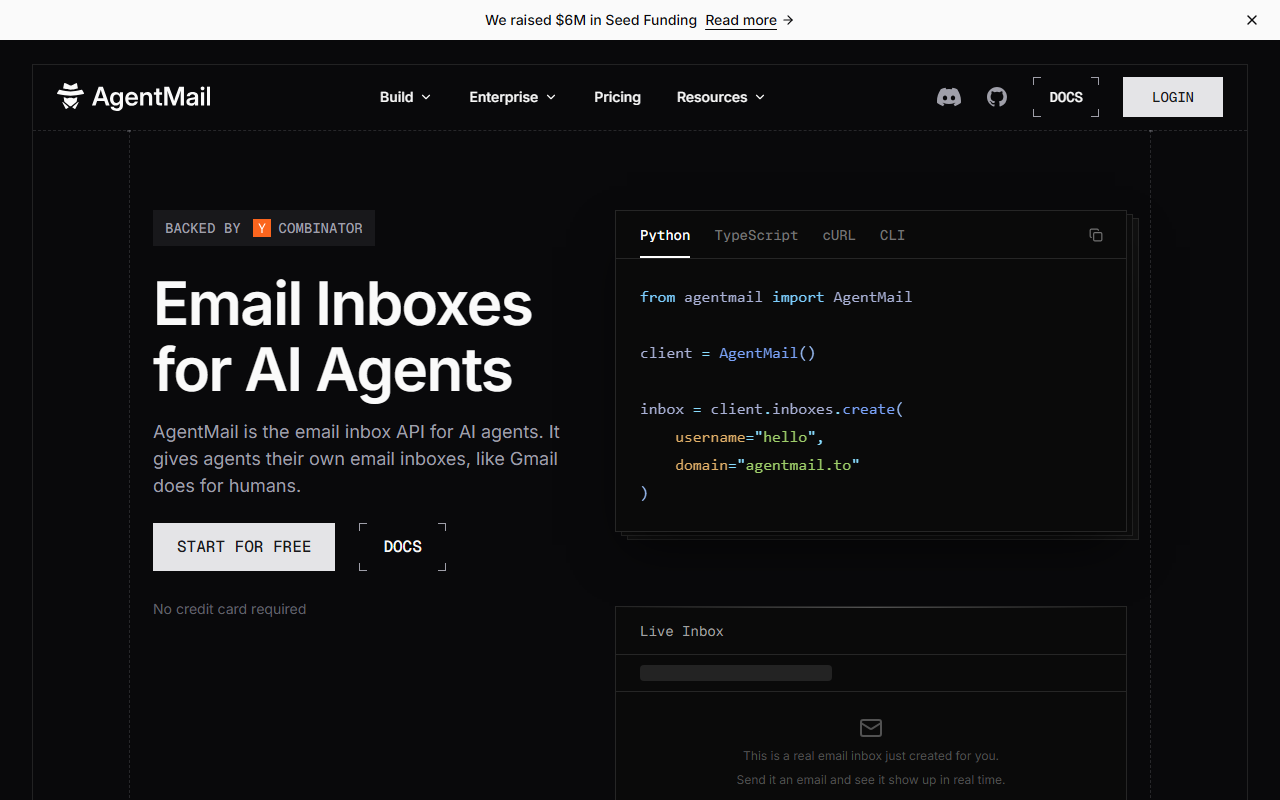The width and height of the screenshot is (1280, 800).
Task: Click the loading inbox address placeholder bar
Action: click(736, 673)
